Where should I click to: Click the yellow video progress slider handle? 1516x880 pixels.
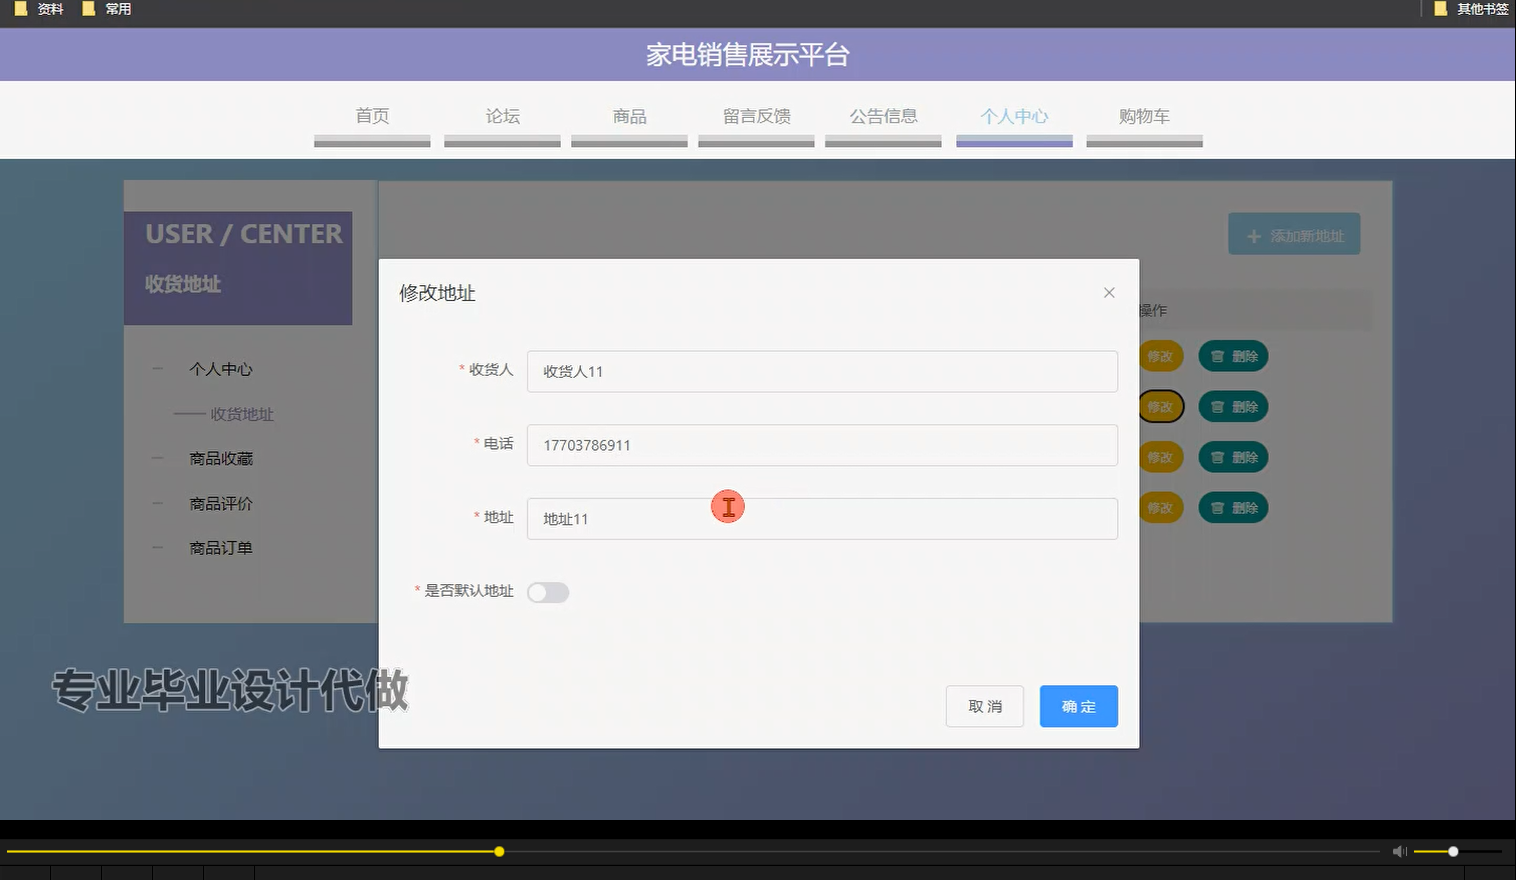[498, 851]
